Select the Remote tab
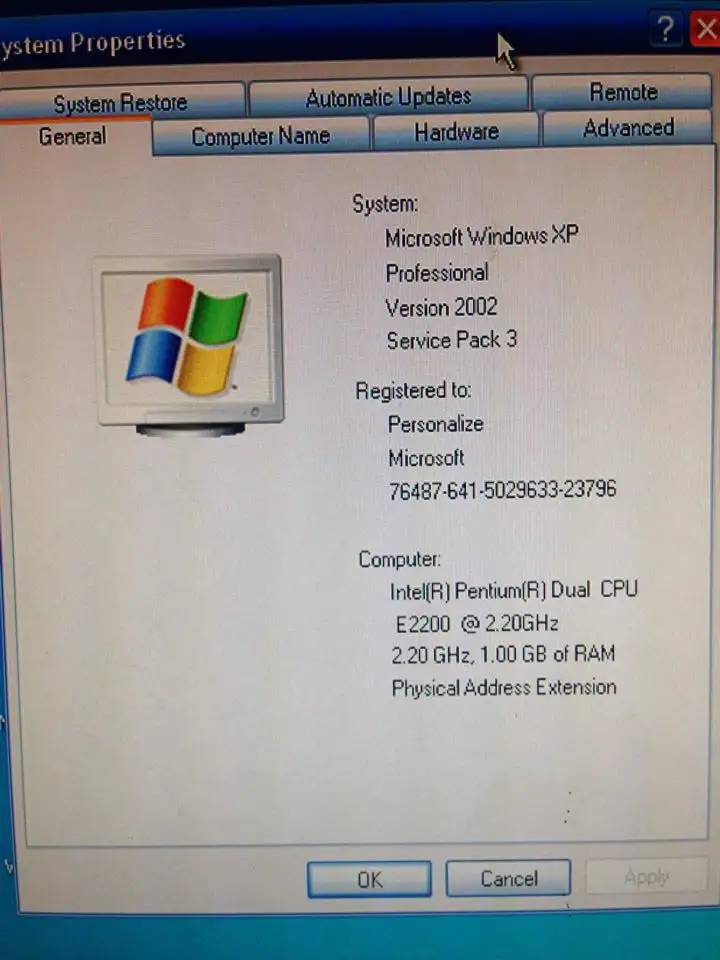720x960 pixels. click(x=623, y=92)
